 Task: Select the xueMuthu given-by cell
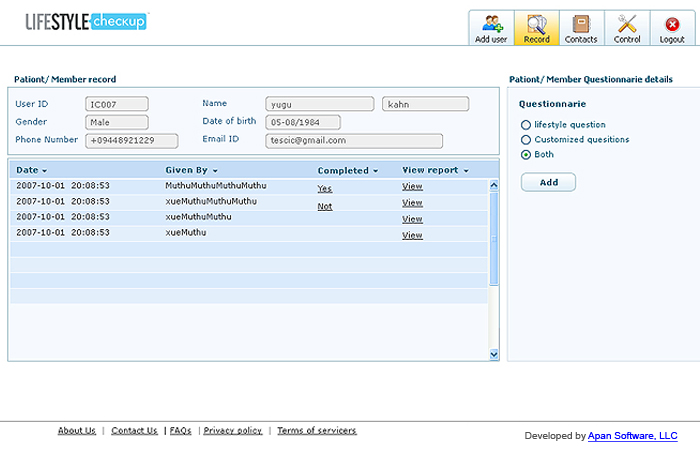click(186, 233)
